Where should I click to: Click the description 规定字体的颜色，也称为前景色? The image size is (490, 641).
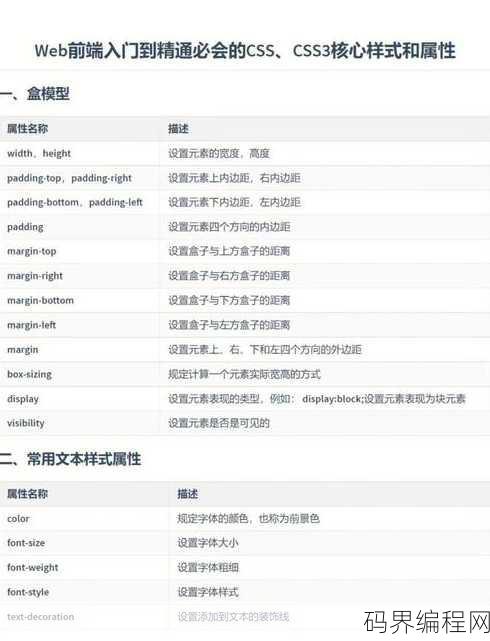pos(248,519)
